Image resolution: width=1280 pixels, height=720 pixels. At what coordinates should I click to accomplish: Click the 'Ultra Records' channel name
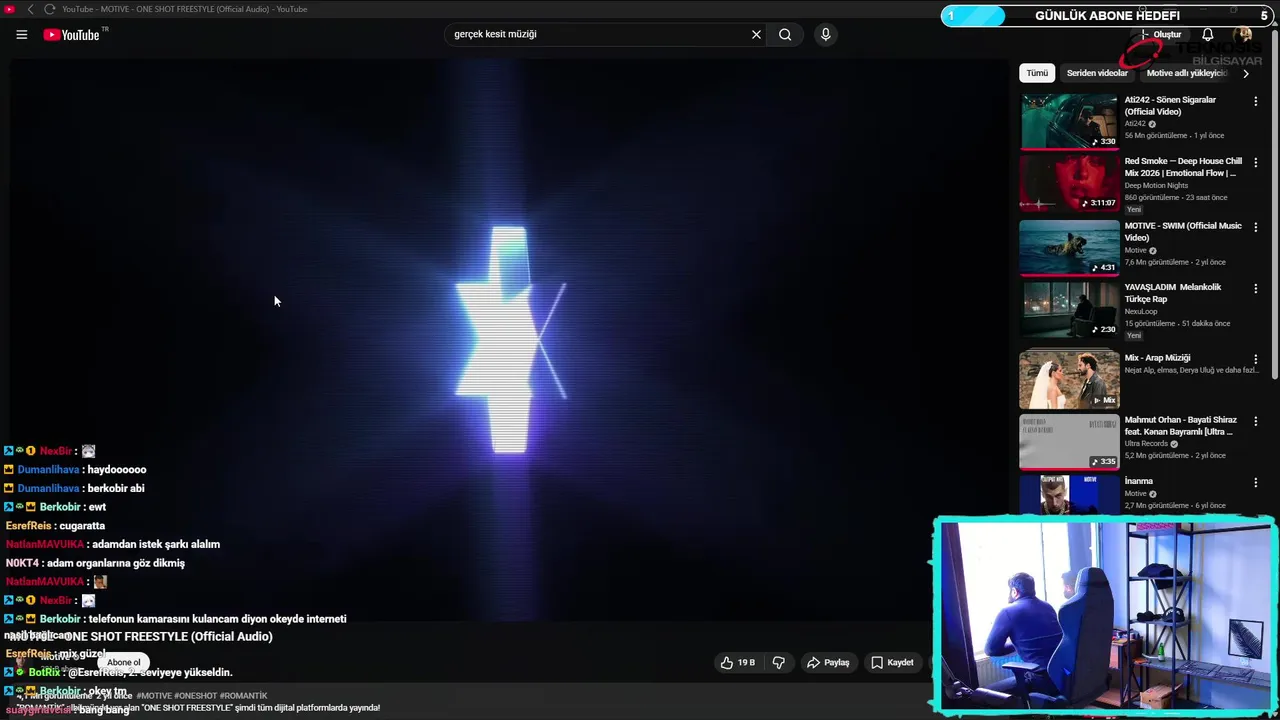pos(1146,443)
